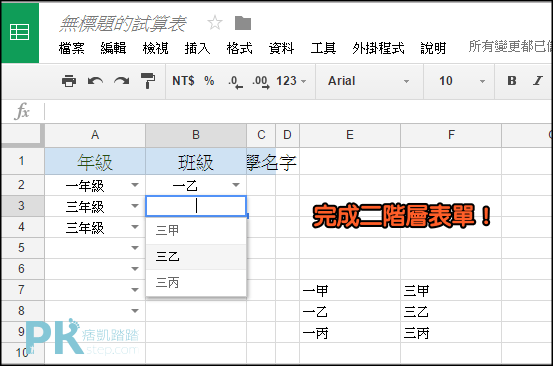The width and height of the screenshot is (553, 366).
Task: Choose 三丙 from the dropdown list
Action: point(196,283)
